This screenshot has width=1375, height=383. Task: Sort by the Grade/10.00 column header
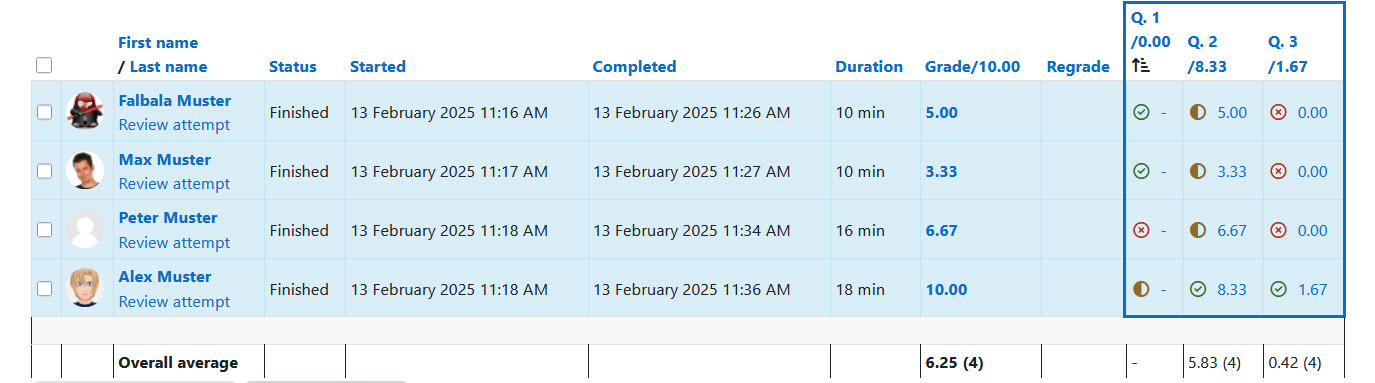973,67
